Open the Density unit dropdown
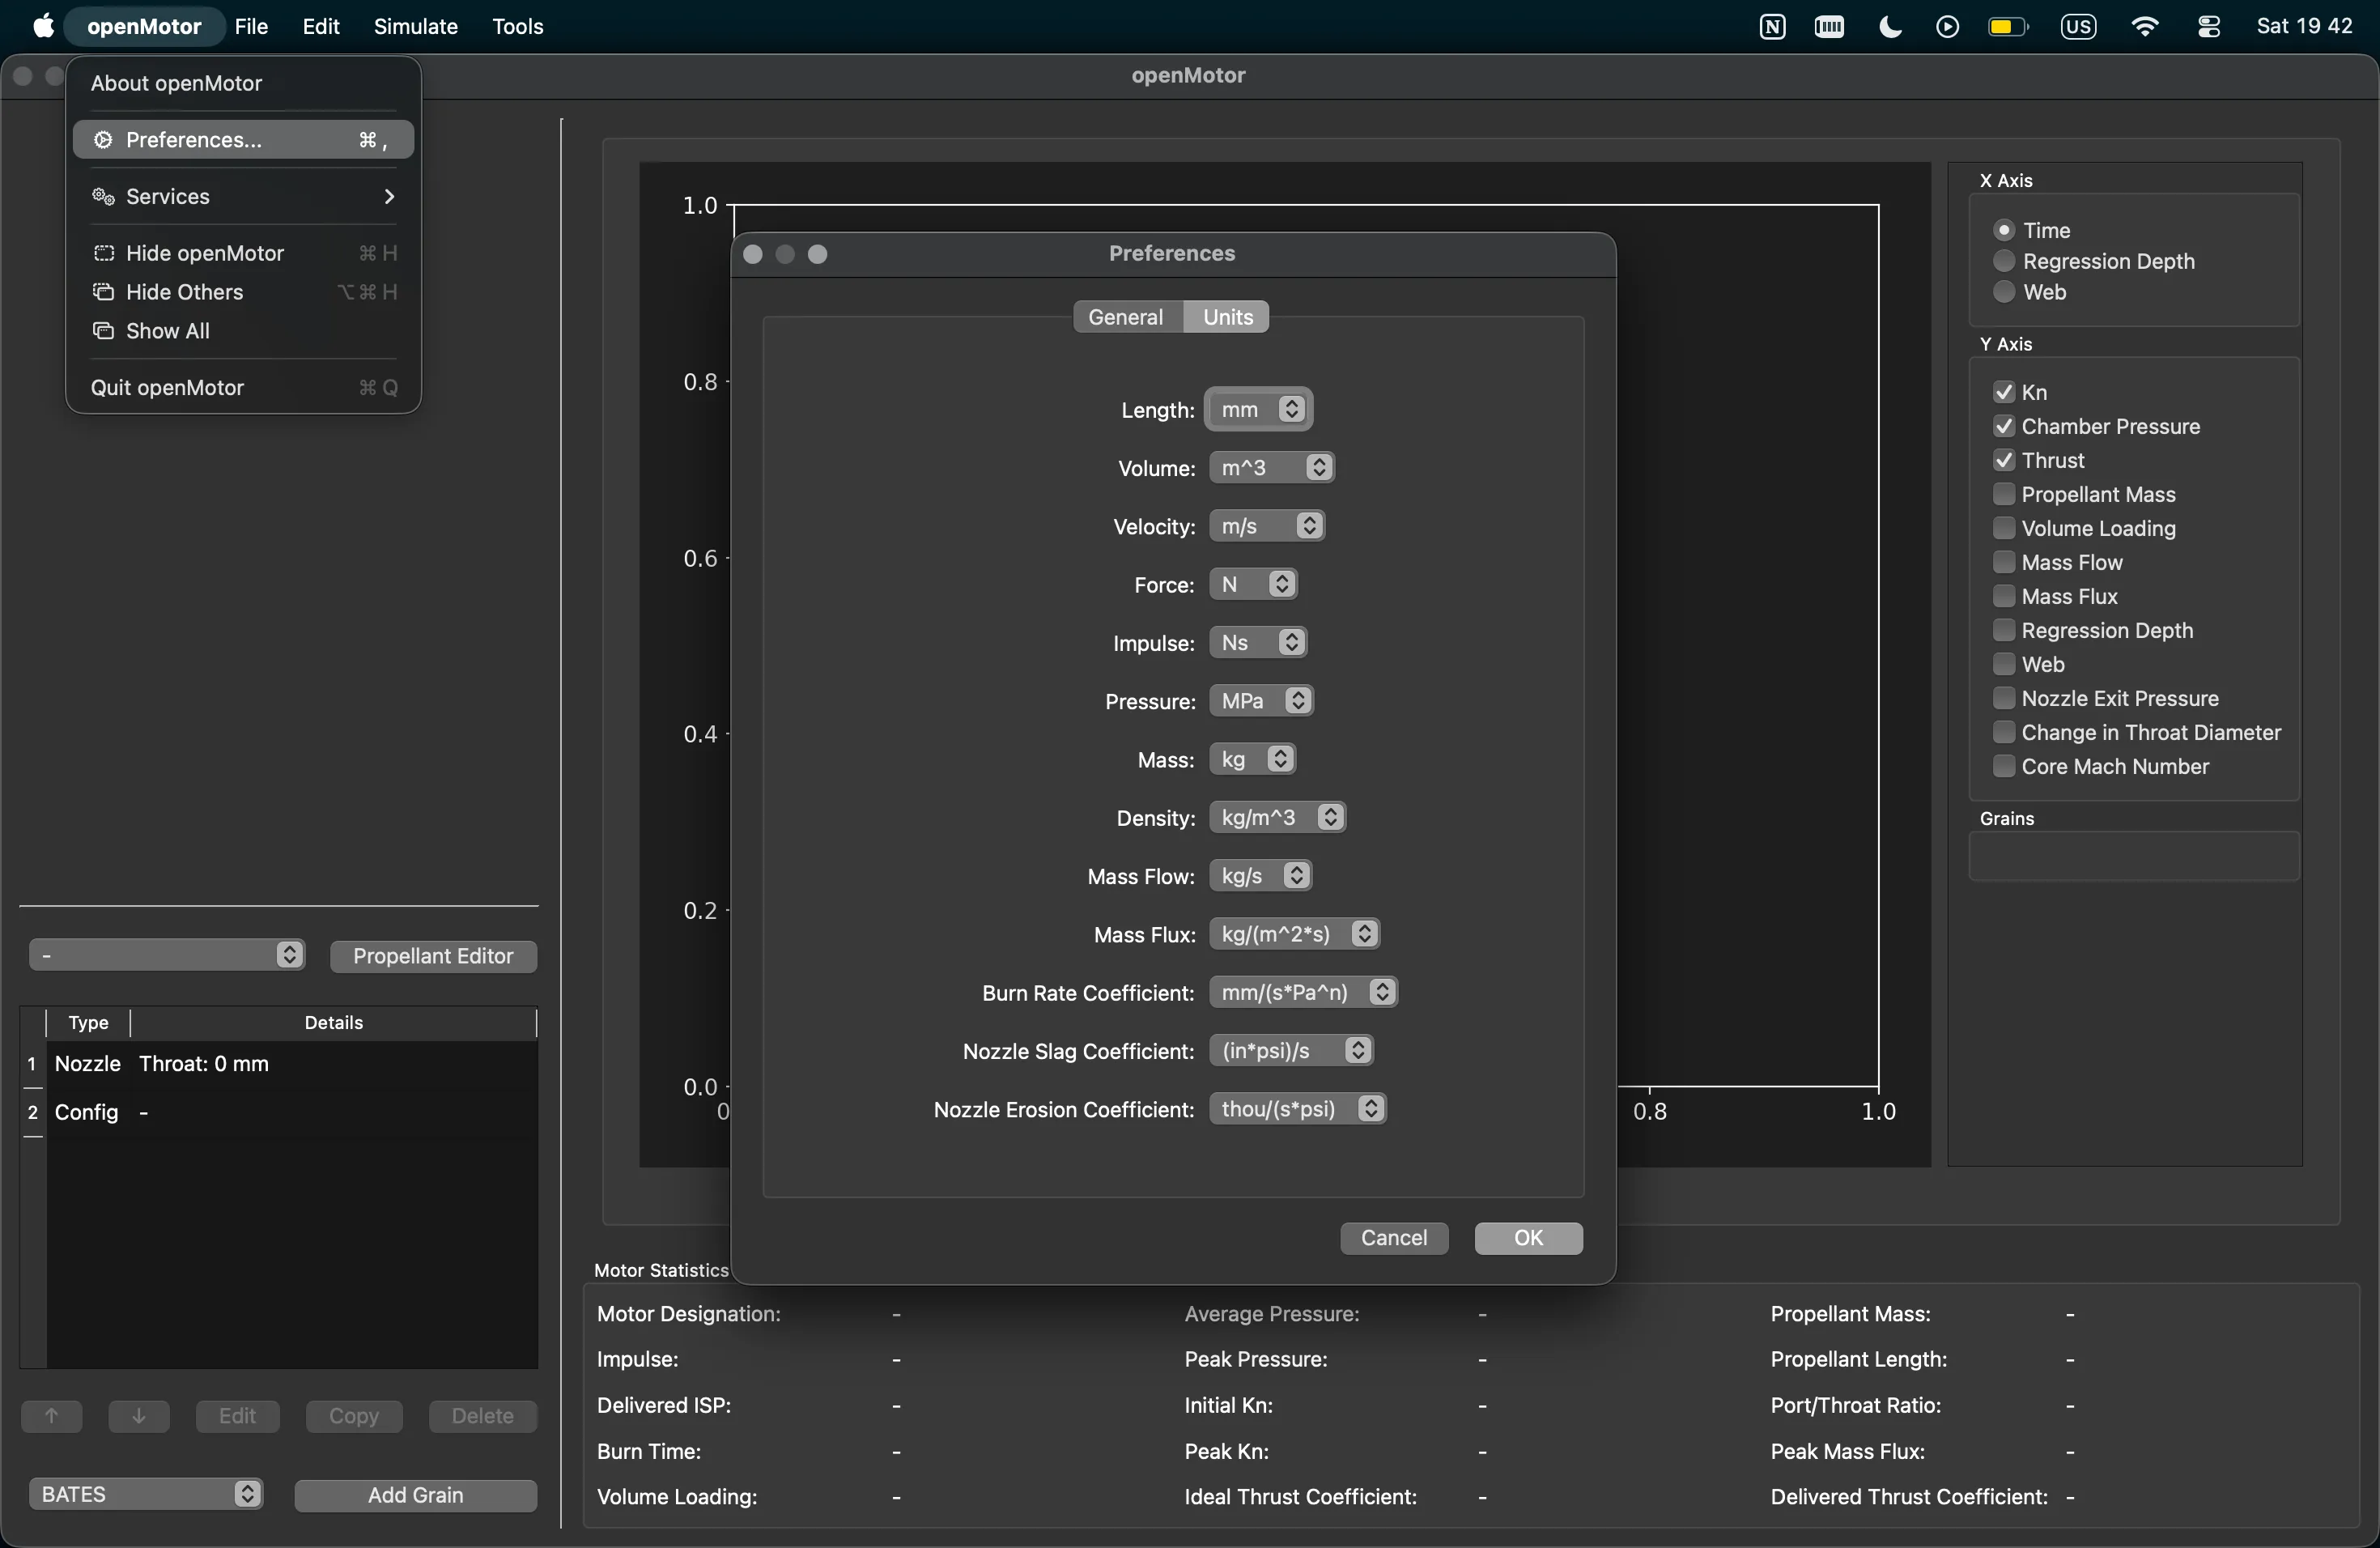Screen dimensions: 2380x1548 [x=1278, y=817]
